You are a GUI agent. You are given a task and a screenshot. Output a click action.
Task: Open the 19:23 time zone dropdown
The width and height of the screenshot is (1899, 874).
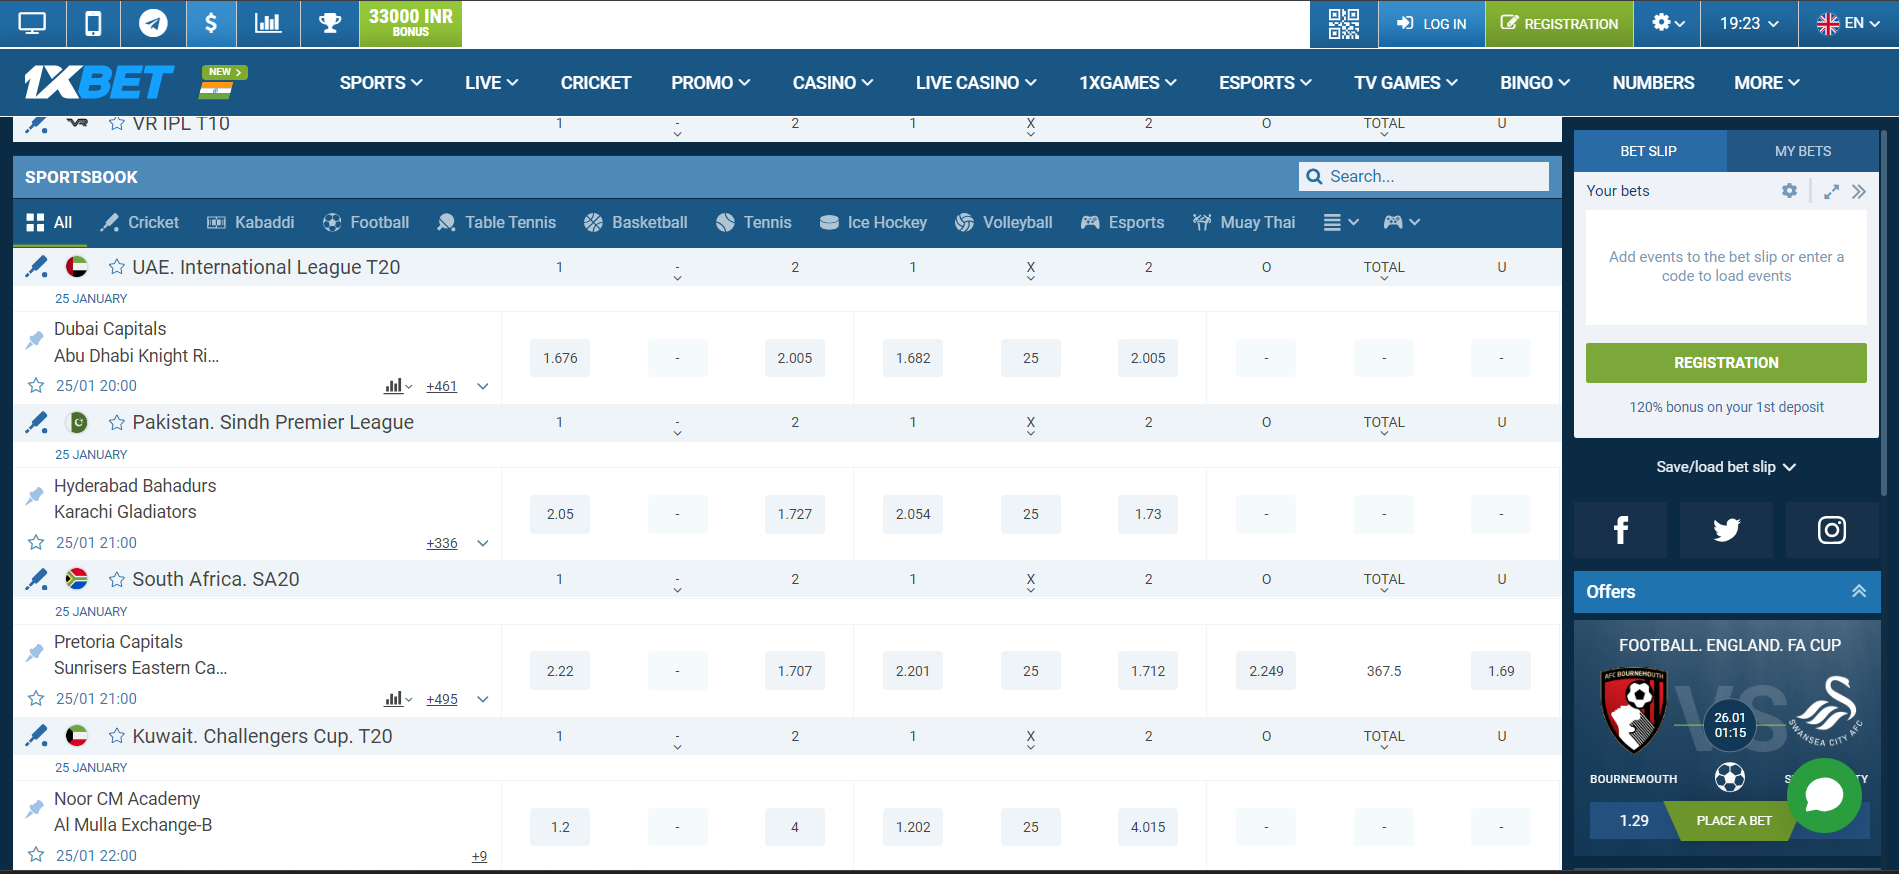1749,23
